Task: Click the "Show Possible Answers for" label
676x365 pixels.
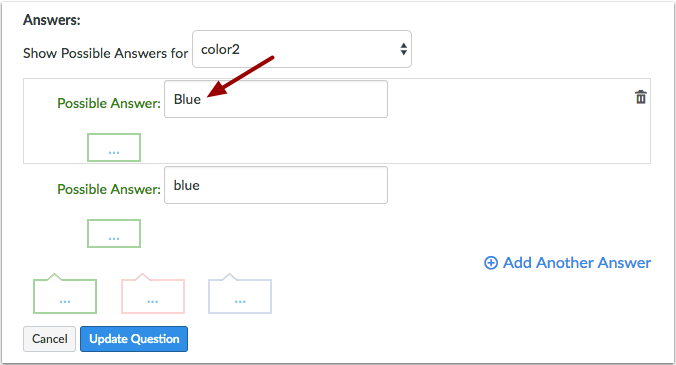Action: coord(106,53)
